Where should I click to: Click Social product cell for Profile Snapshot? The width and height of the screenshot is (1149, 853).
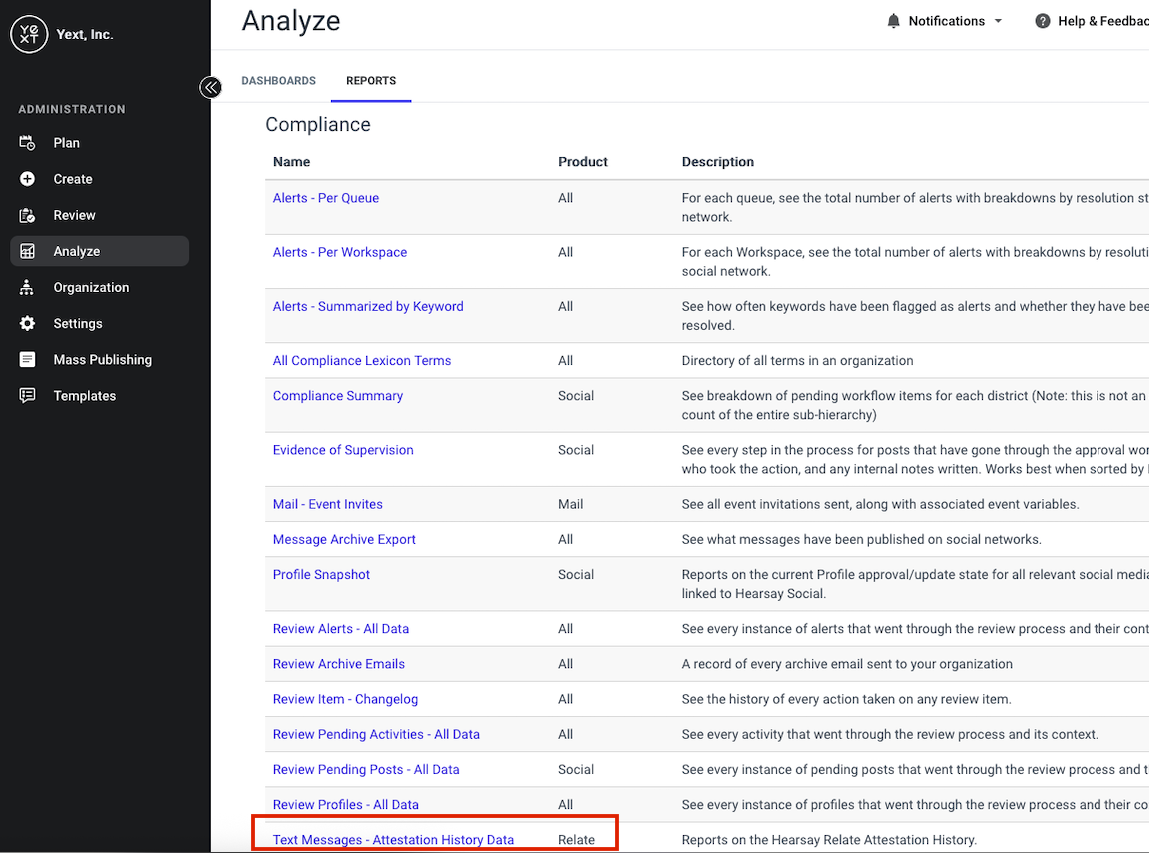(575, 575)
